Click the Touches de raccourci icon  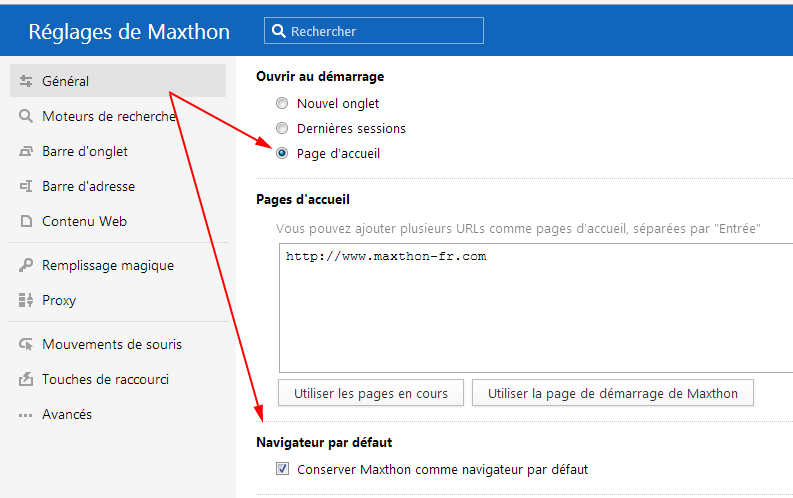click(26, 379)
